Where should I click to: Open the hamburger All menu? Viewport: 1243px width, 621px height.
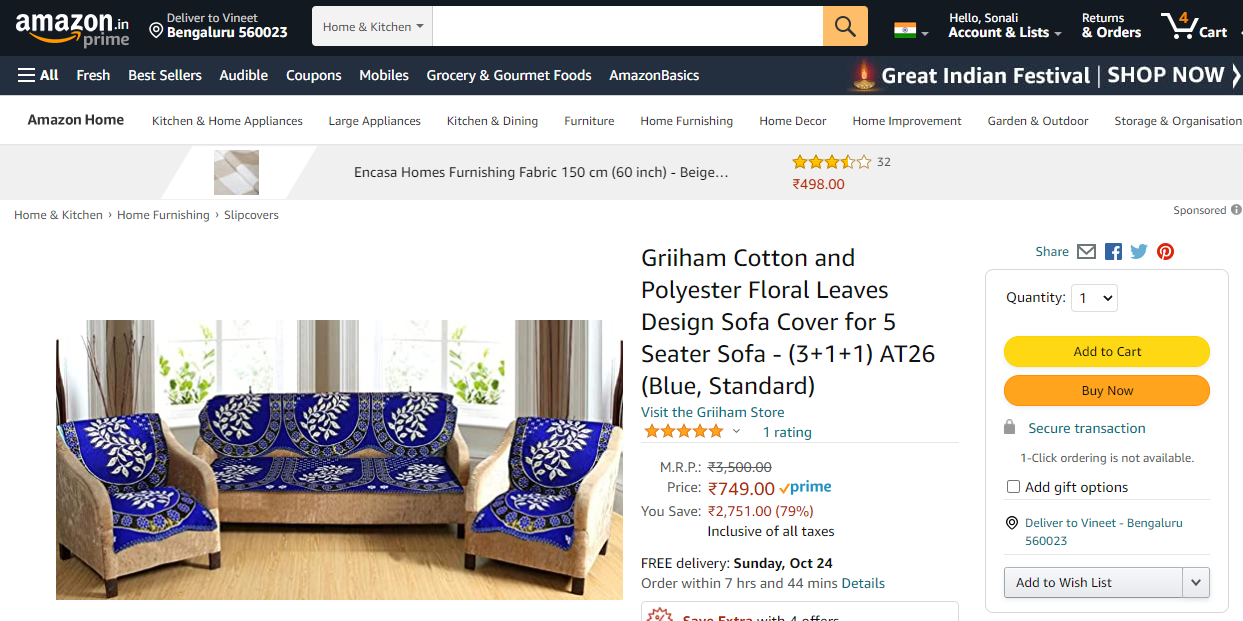click(x=38, y=75)
